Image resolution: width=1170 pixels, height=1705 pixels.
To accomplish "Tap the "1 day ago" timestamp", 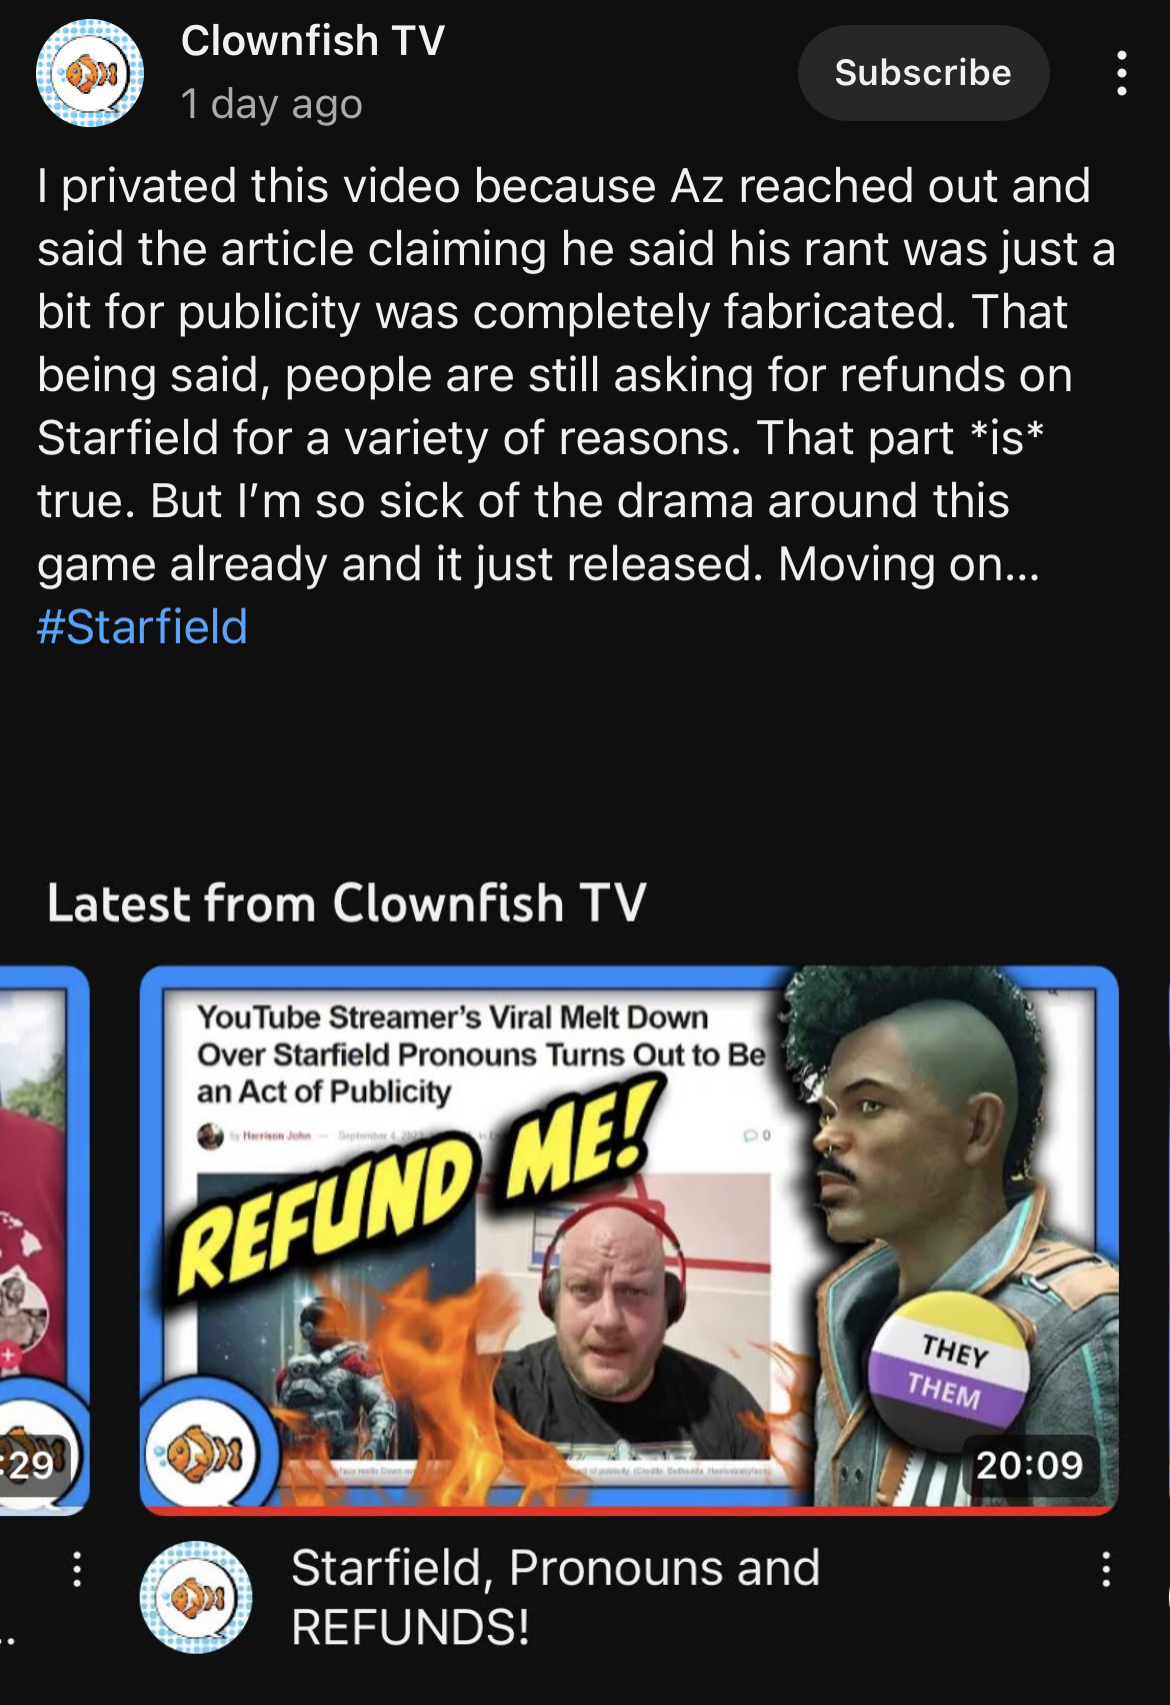I will 271,104.
